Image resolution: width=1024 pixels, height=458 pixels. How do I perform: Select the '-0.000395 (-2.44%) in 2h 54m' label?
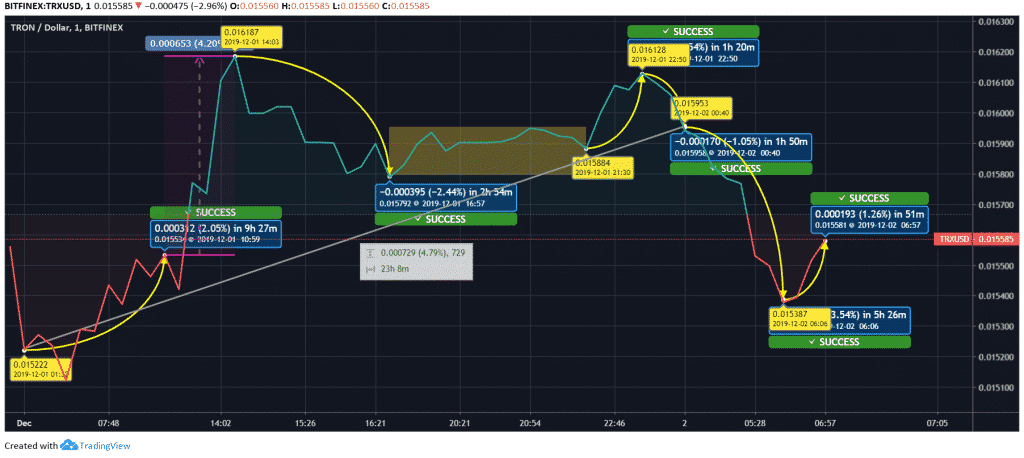pyautogui.click(x=446, y=198)
